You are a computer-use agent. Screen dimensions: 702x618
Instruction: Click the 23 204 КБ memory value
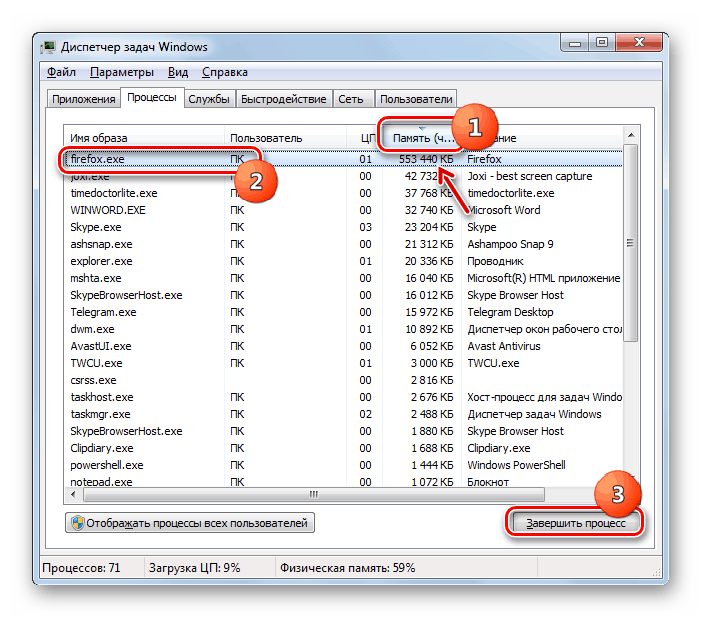coord(429,227)
